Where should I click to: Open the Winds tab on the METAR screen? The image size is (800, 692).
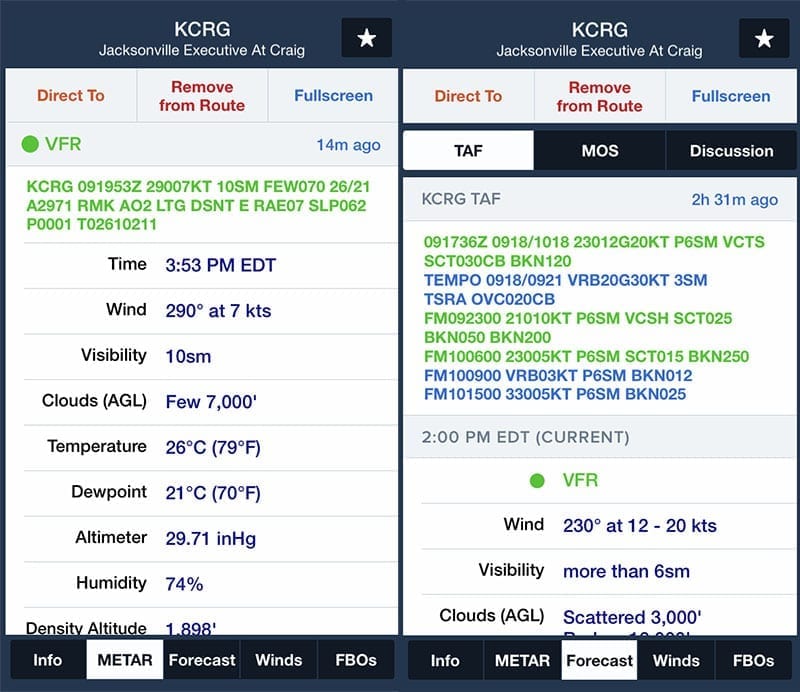tap(279, 660)
